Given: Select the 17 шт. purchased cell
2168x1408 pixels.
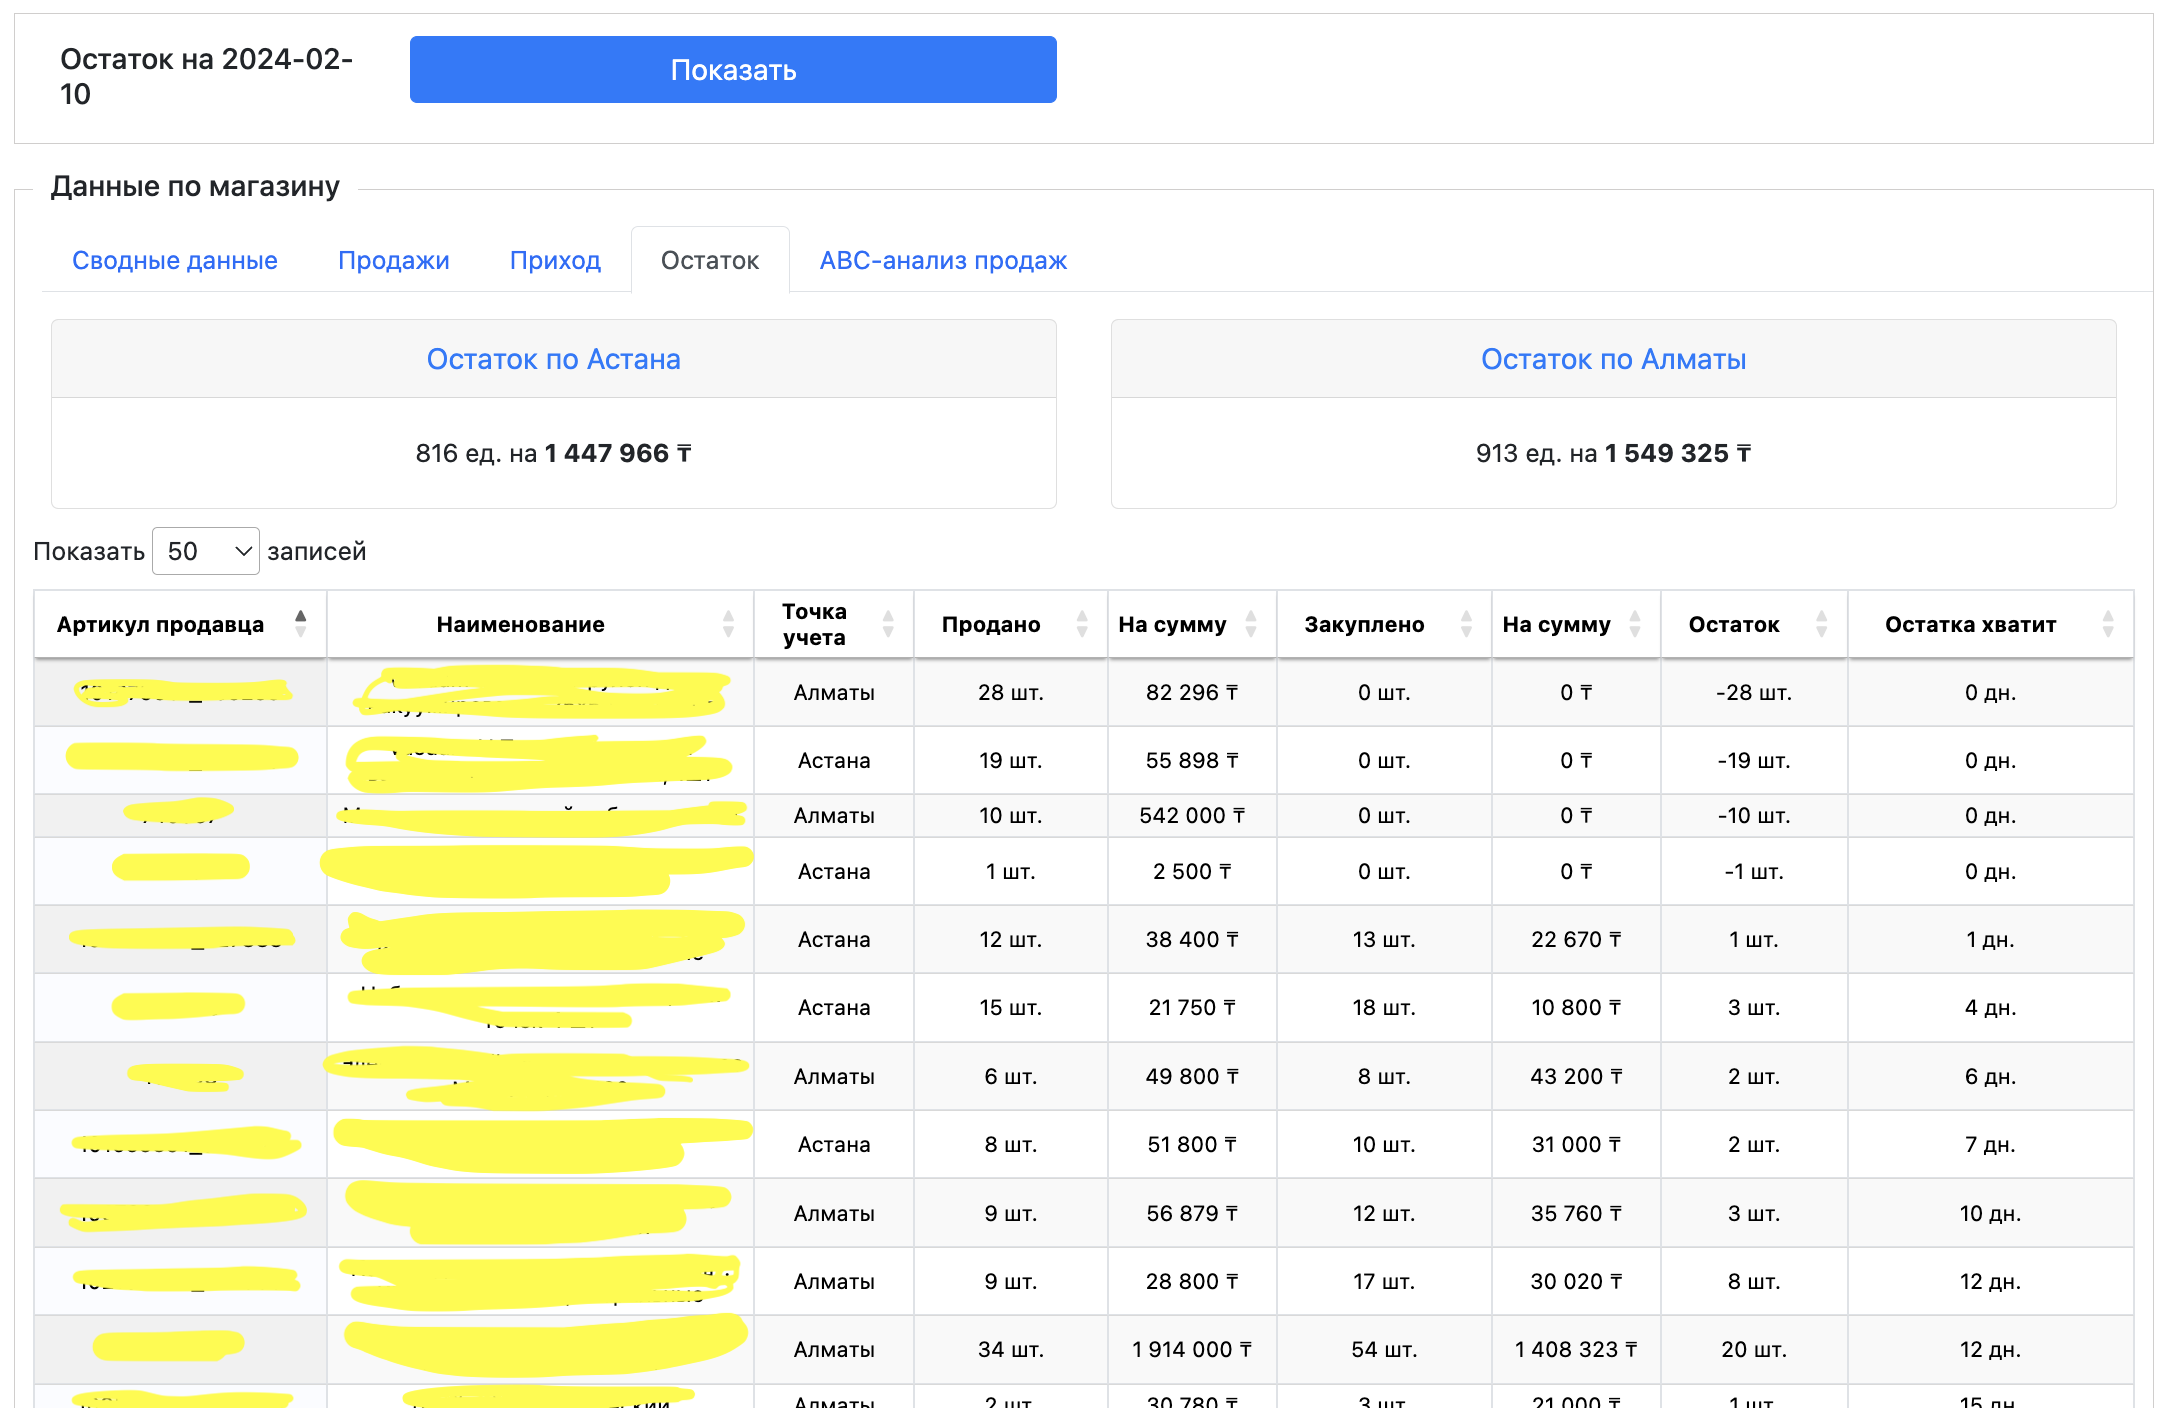Looking at the screenshot, I should tap(1384, 1281).
